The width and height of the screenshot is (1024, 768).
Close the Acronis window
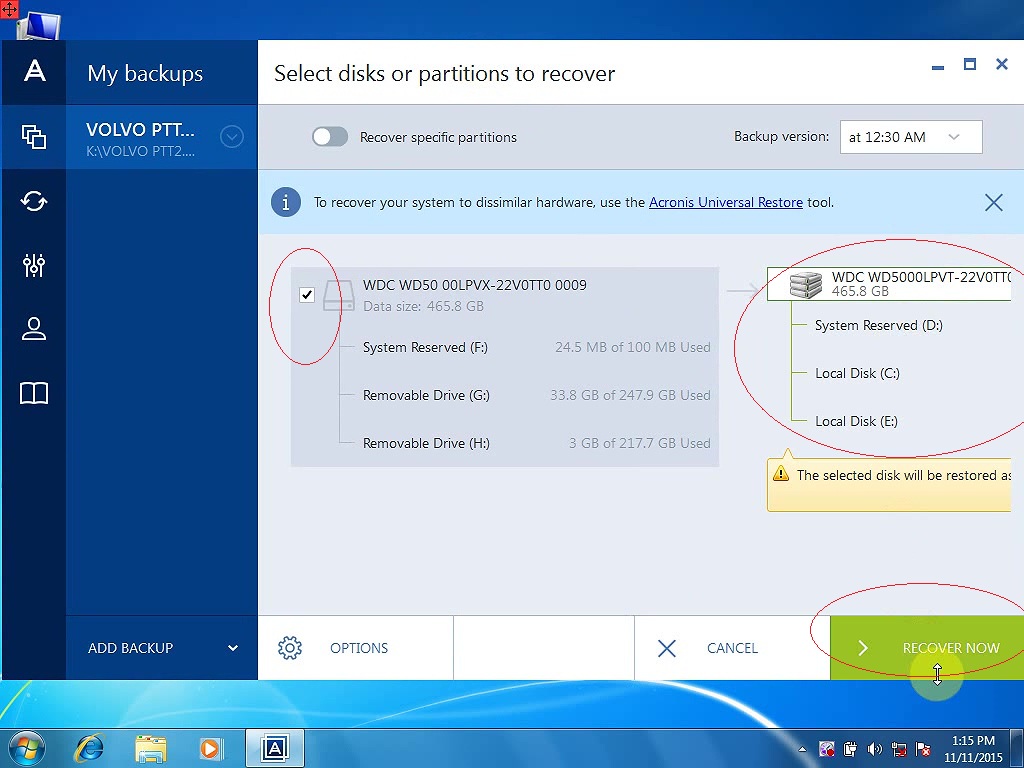1001,64
